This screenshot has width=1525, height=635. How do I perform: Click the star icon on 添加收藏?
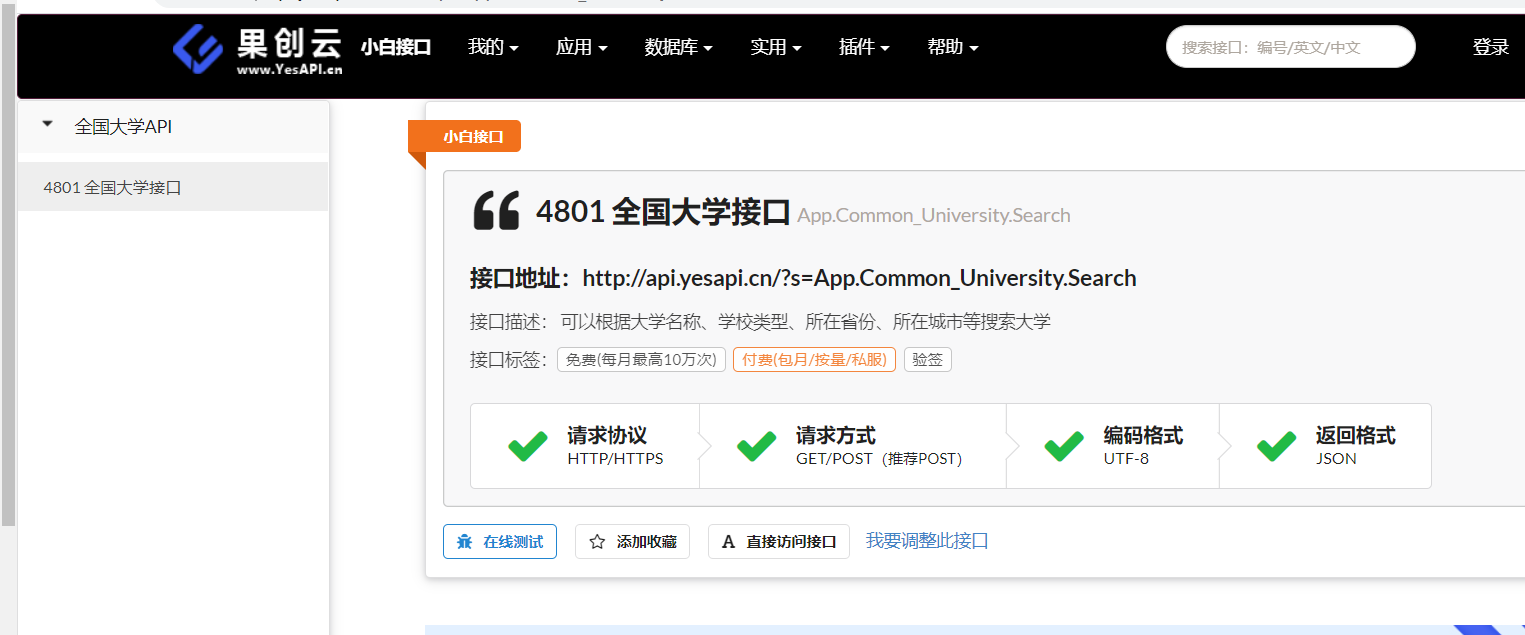click(x=598, y=542)
